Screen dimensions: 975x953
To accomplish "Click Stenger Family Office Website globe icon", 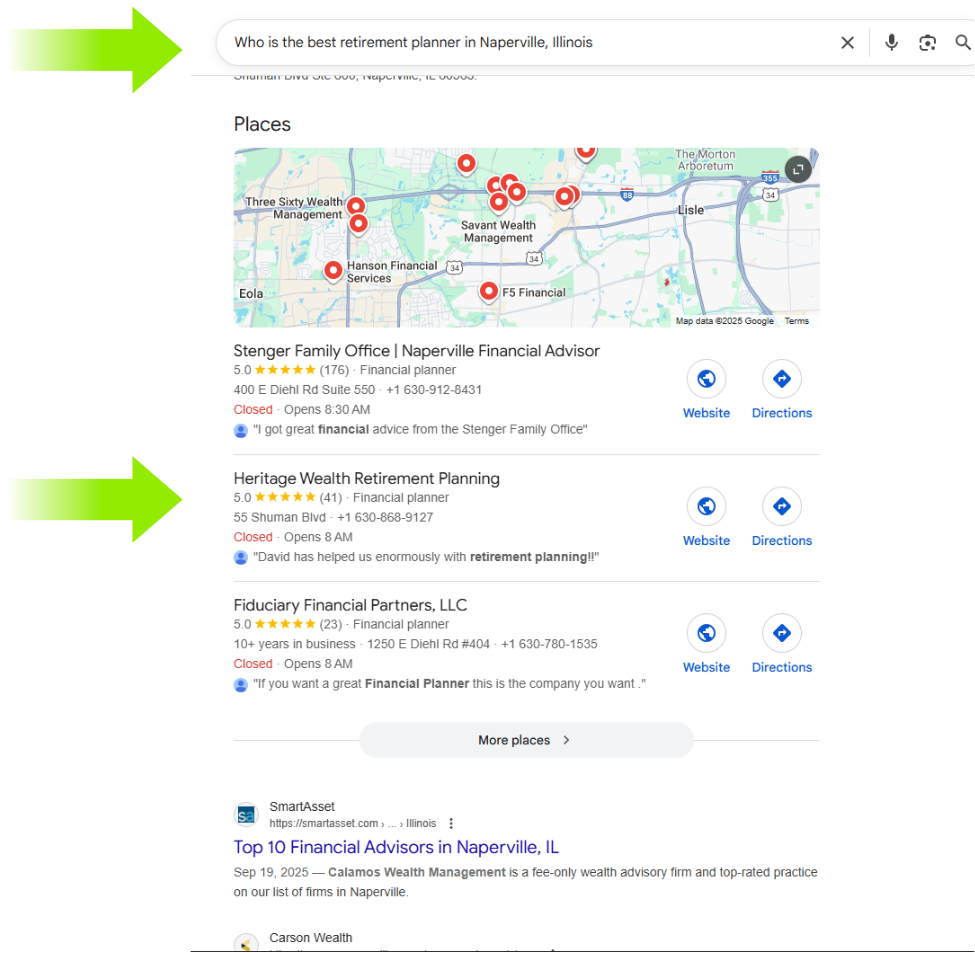I will 706,379.
